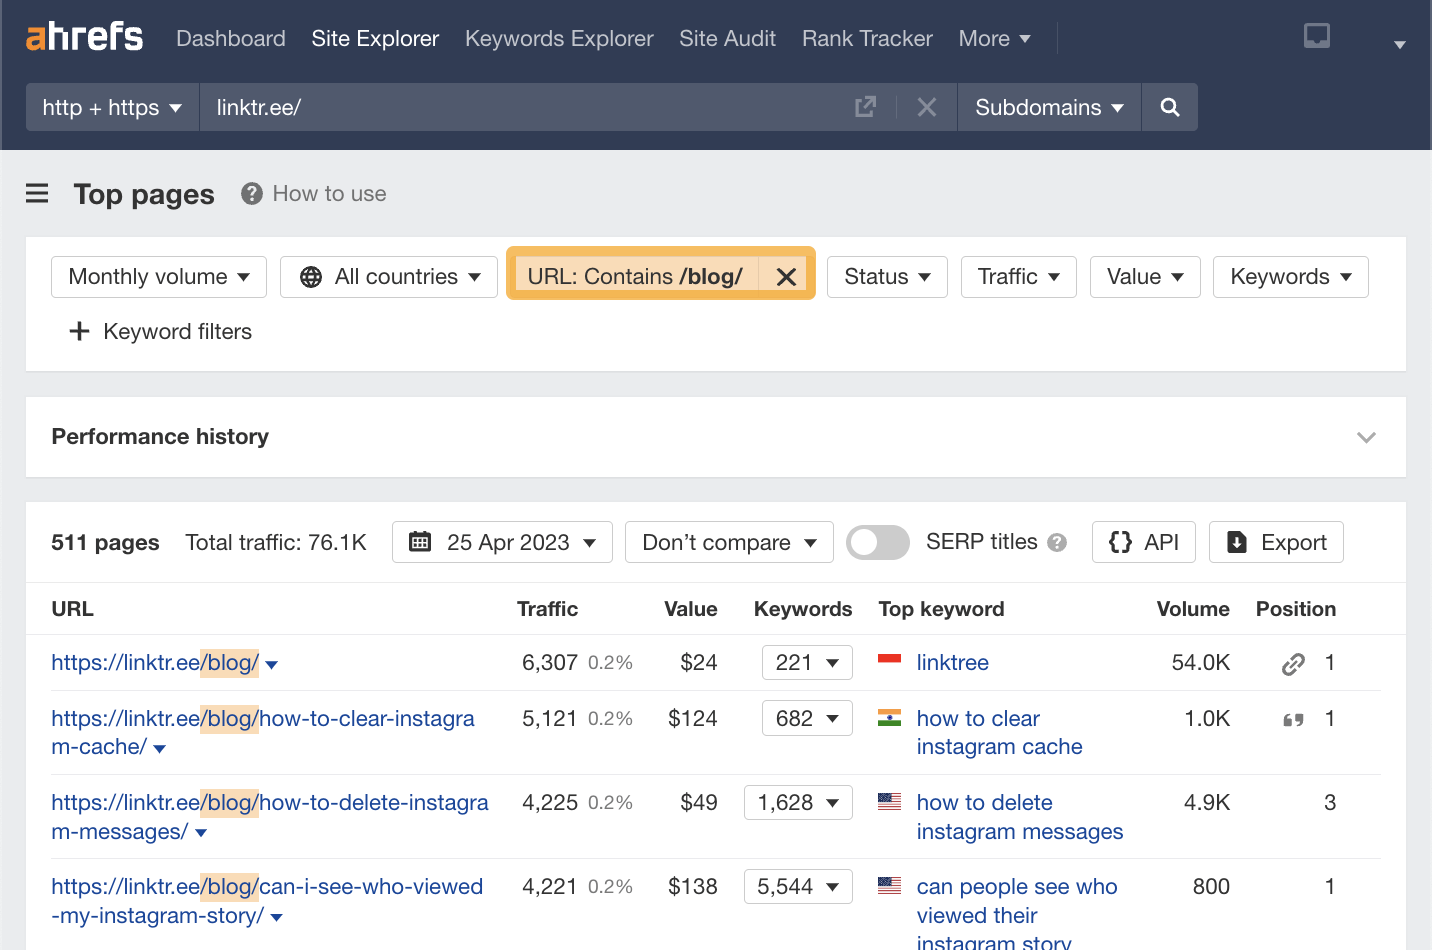Click the Export button
The width and height of the screenshot is (1432, 950).
(1276, 541)
